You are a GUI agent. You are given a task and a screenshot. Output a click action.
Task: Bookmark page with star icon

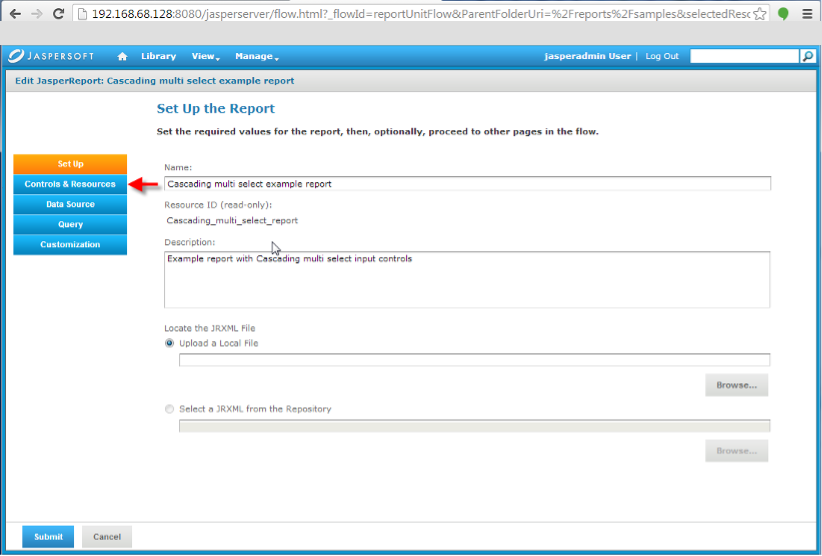tap(759, 14)
